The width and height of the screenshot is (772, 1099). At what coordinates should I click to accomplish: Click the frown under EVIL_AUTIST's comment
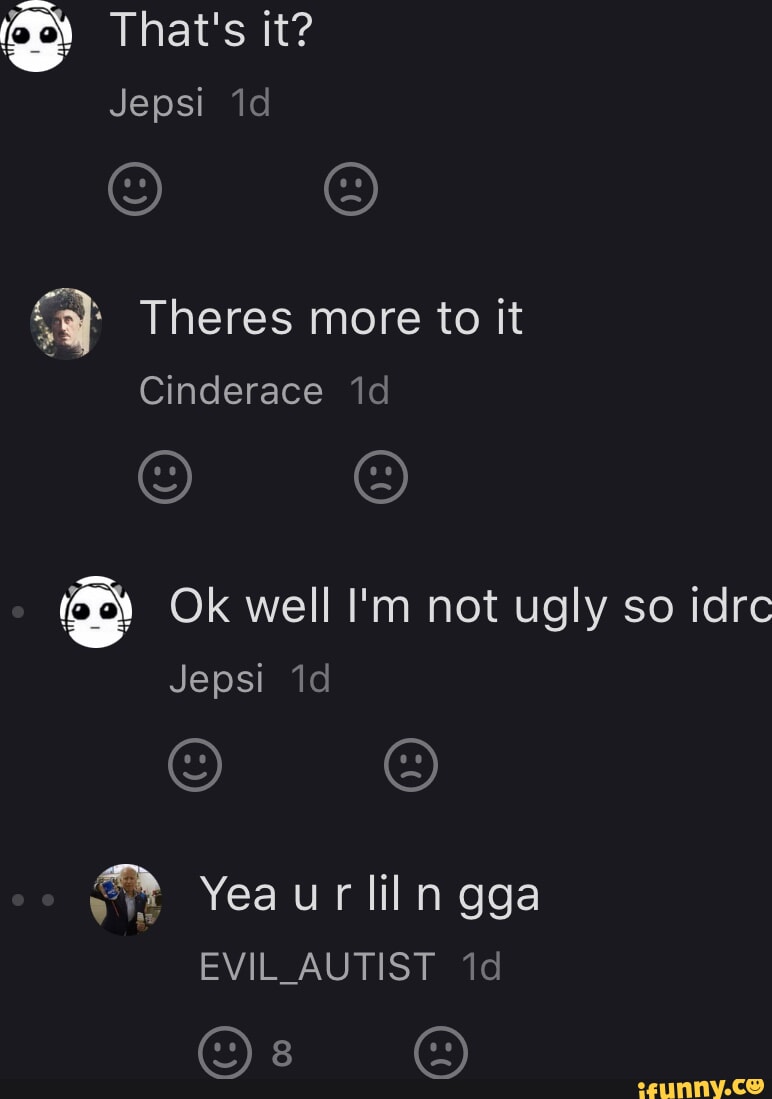click(441, 1053)
